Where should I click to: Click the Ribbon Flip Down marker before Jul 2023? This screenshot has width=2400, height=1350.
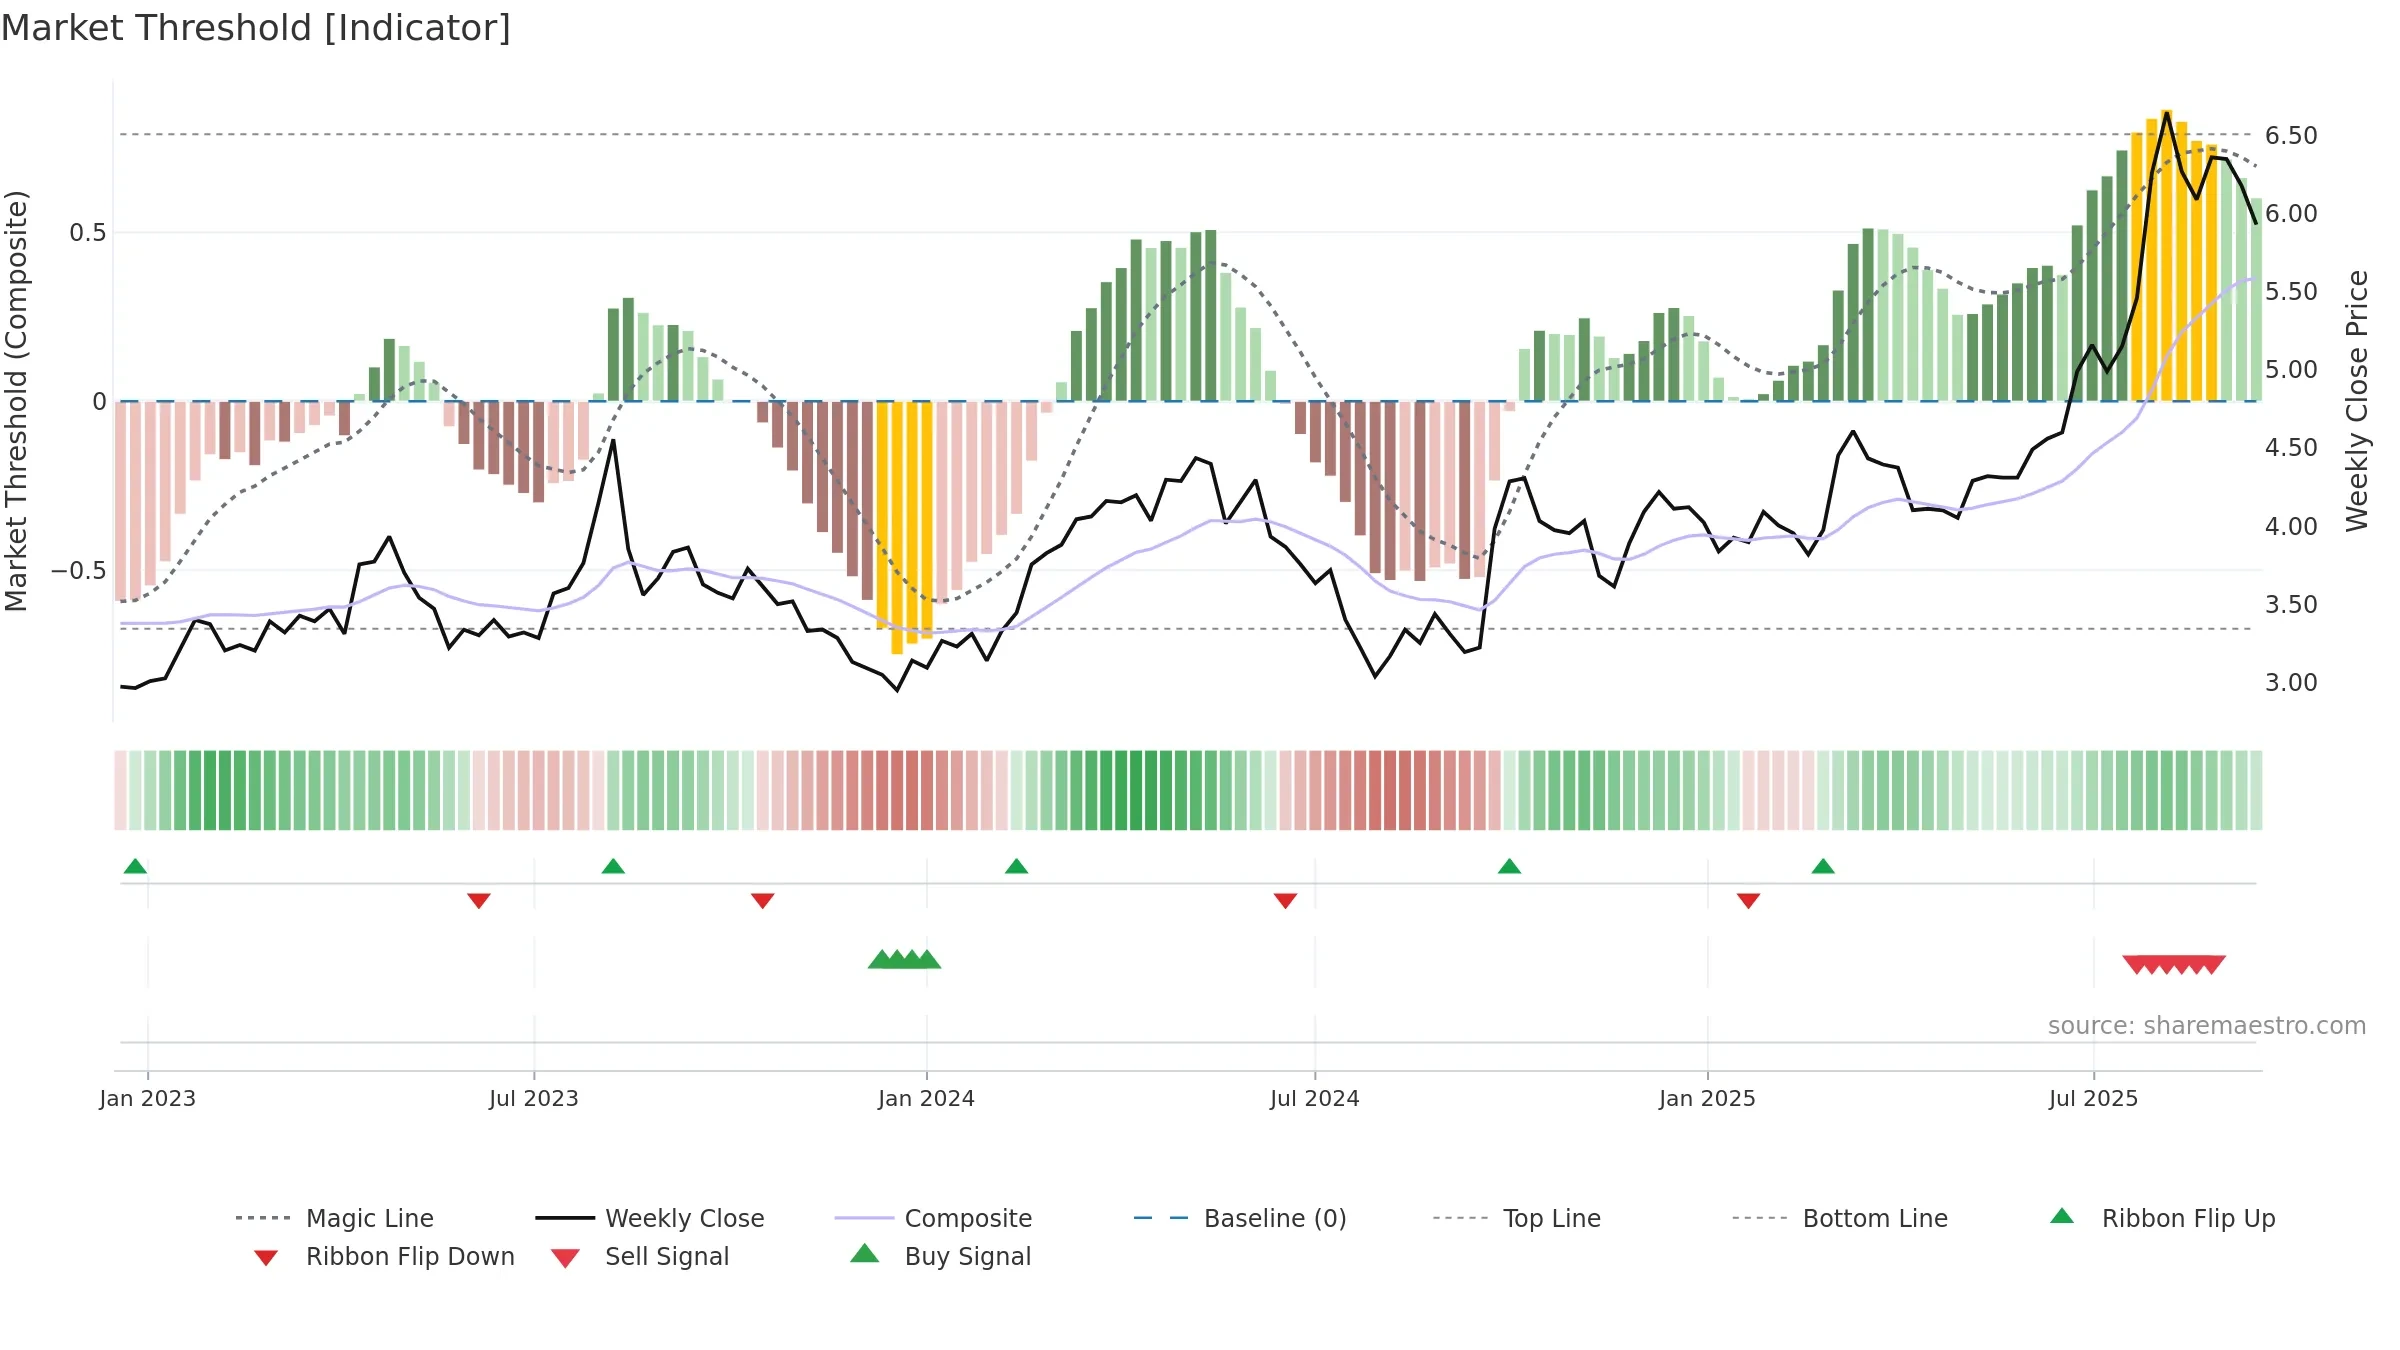pyautogui.click(x=479, y=901)
